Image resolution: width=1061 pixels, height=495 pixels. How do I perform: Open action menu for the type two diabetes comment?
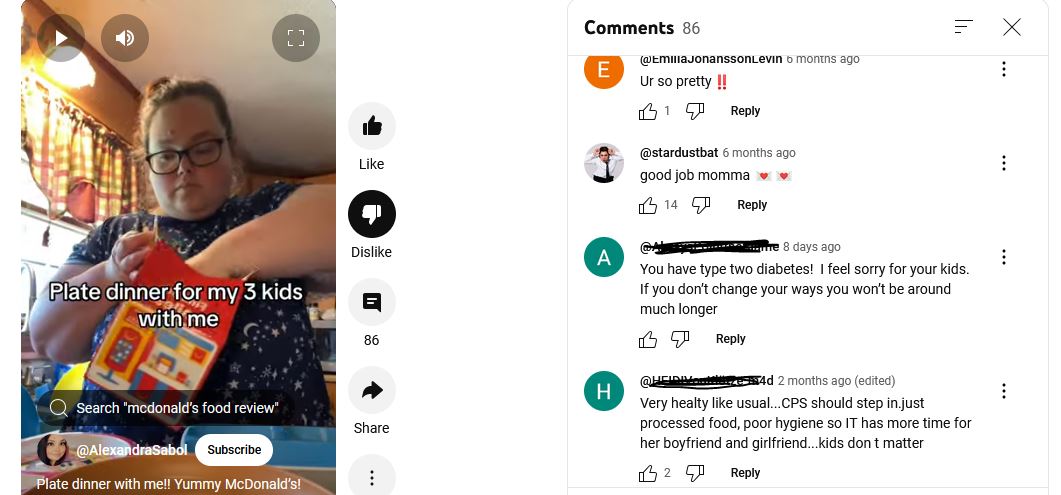coord(1003,257)
